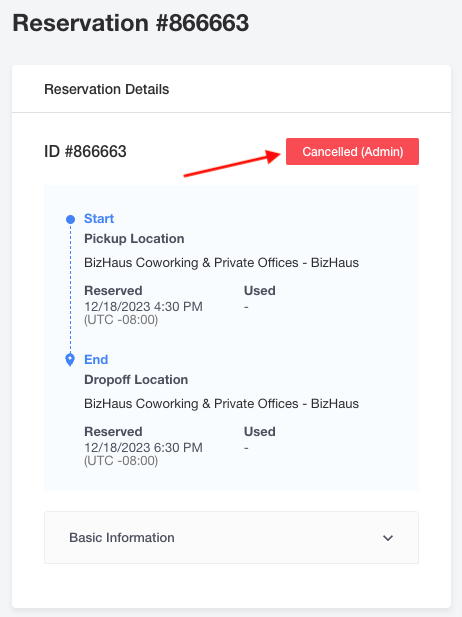Screen dimensions: 462x617
Task: Click the End location pin icon
Action: (70, 359)
